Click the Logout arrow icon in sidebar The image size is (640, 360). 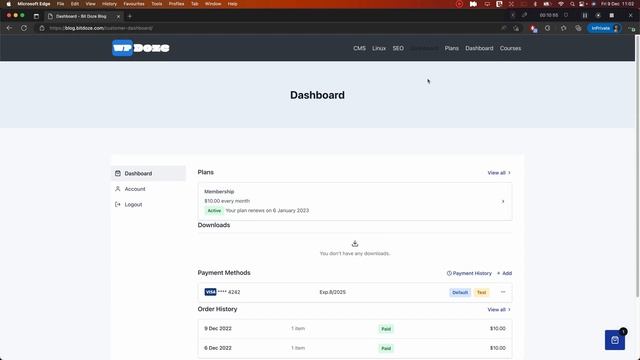pyautogui.click(x=118, y=204)
